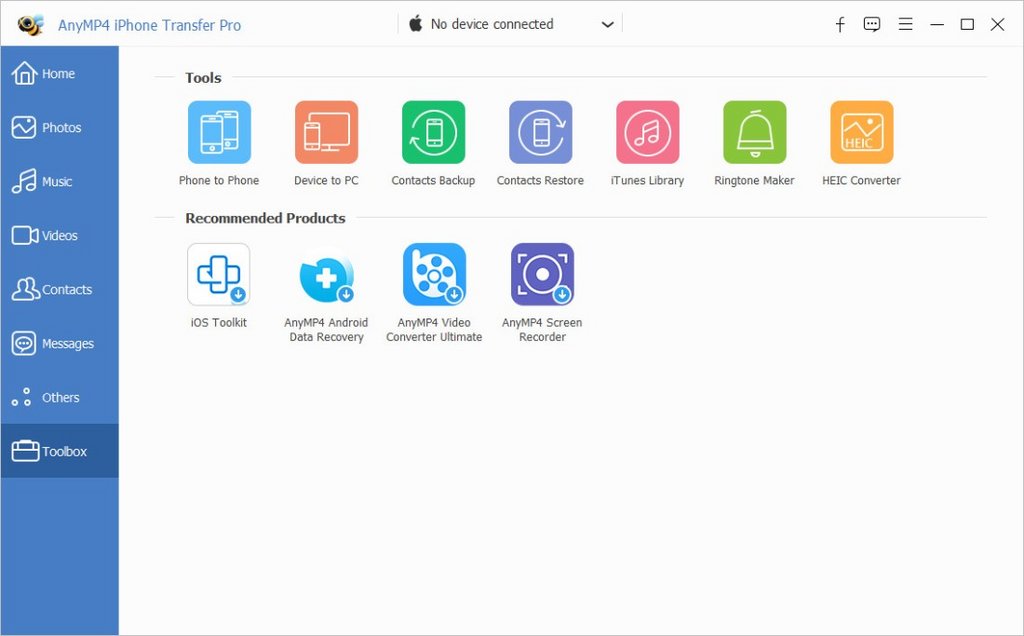The height and width of the screenshot is (636, 1024).
Task: Switch to the Videos section
Action: click(59, 235)
